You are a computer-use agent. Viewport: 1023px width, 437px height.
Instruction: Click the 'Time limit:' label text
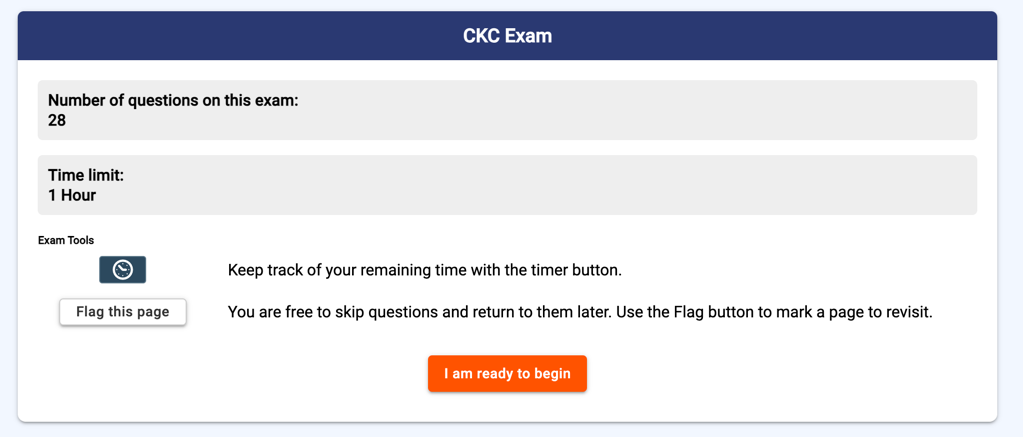coord(86,175)
